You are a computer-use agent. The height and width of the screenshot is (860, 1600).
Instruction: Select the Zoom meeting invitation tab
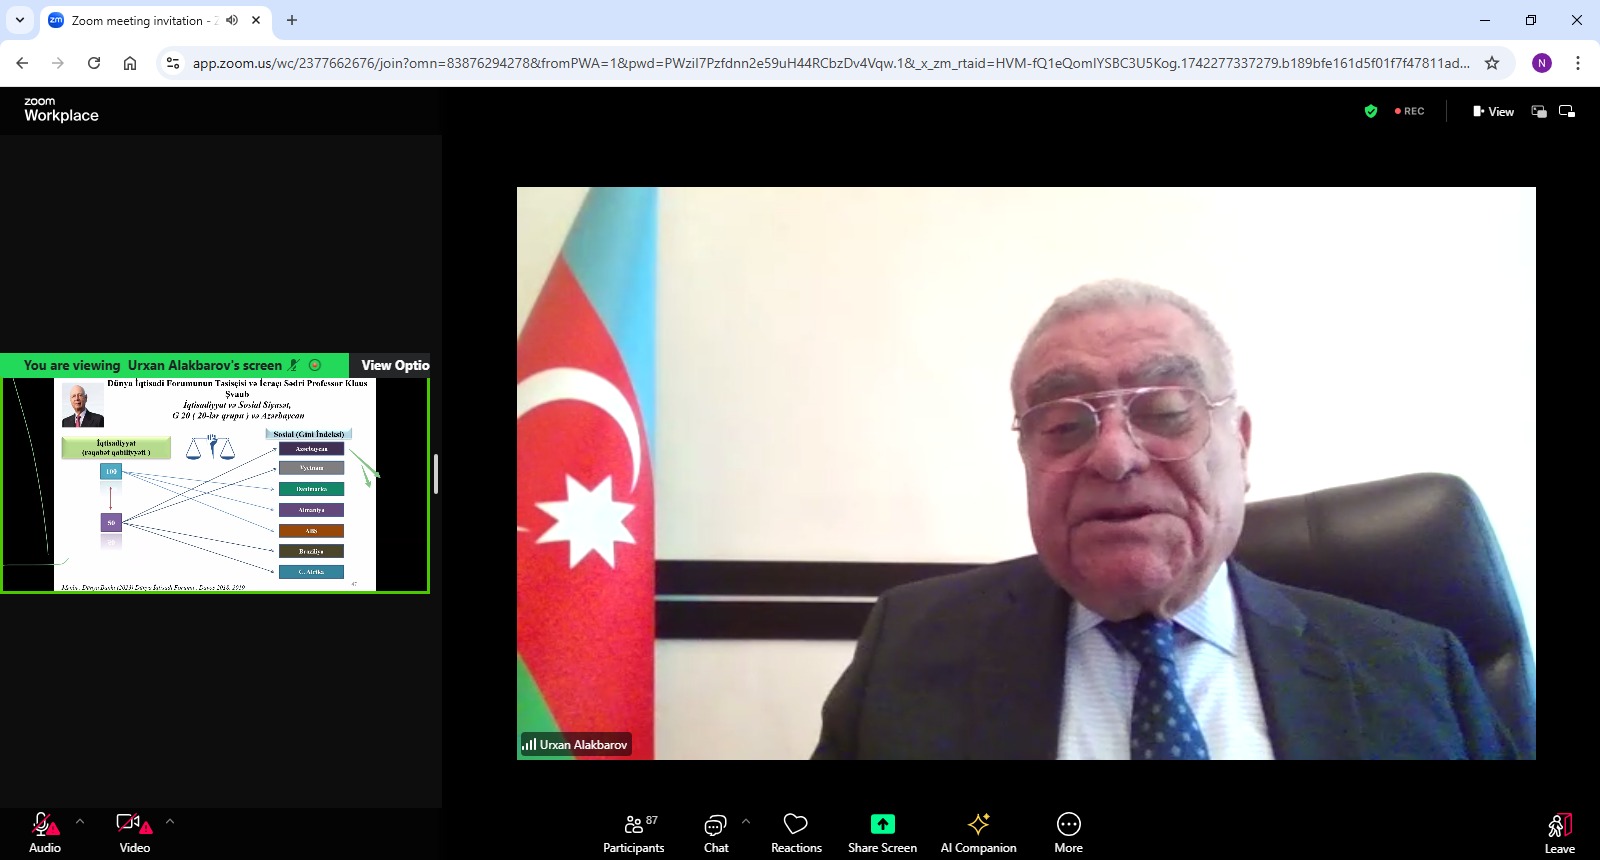click(x=140, y=20)
